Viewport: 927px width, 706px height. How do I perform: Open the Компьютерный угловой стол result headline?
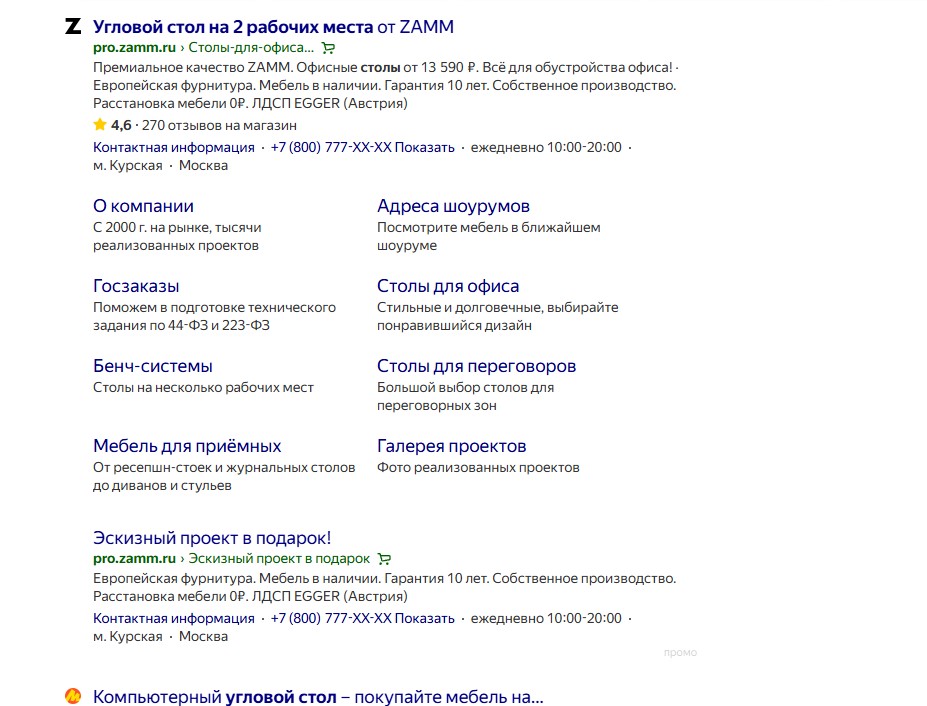point(318,697)
